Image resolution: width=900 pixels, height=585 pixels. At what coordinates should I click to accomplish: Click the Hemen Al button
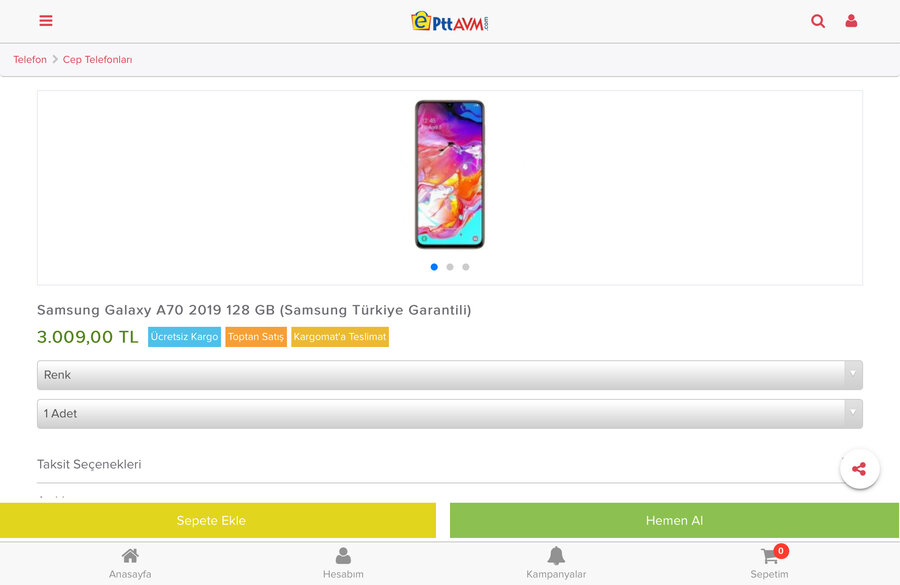674,520
